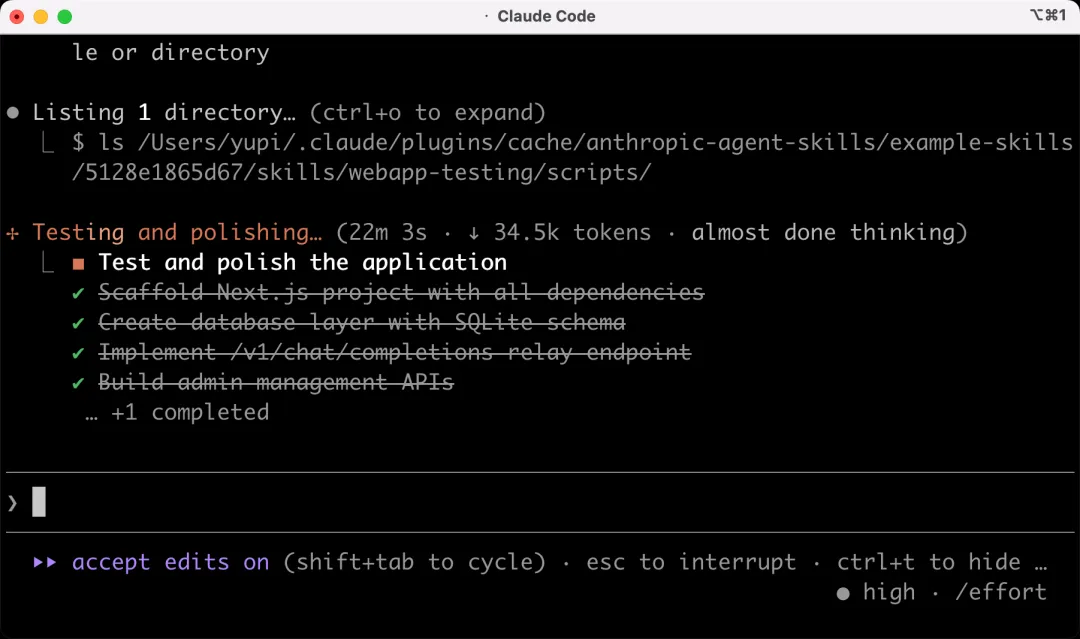This screenshot has height=639, width=1080.
Task: Click '(ctrl+o to expand)' hint
Action: 427,112
